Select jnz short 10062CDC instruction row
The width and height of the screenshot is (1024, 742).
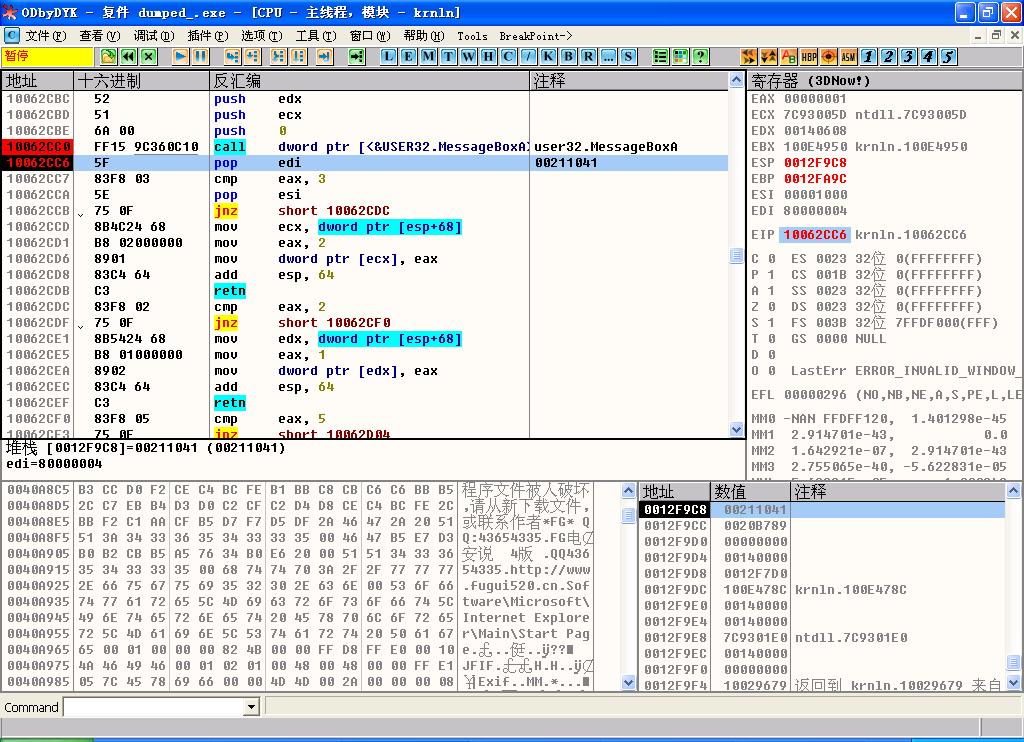tap(364, 211)
